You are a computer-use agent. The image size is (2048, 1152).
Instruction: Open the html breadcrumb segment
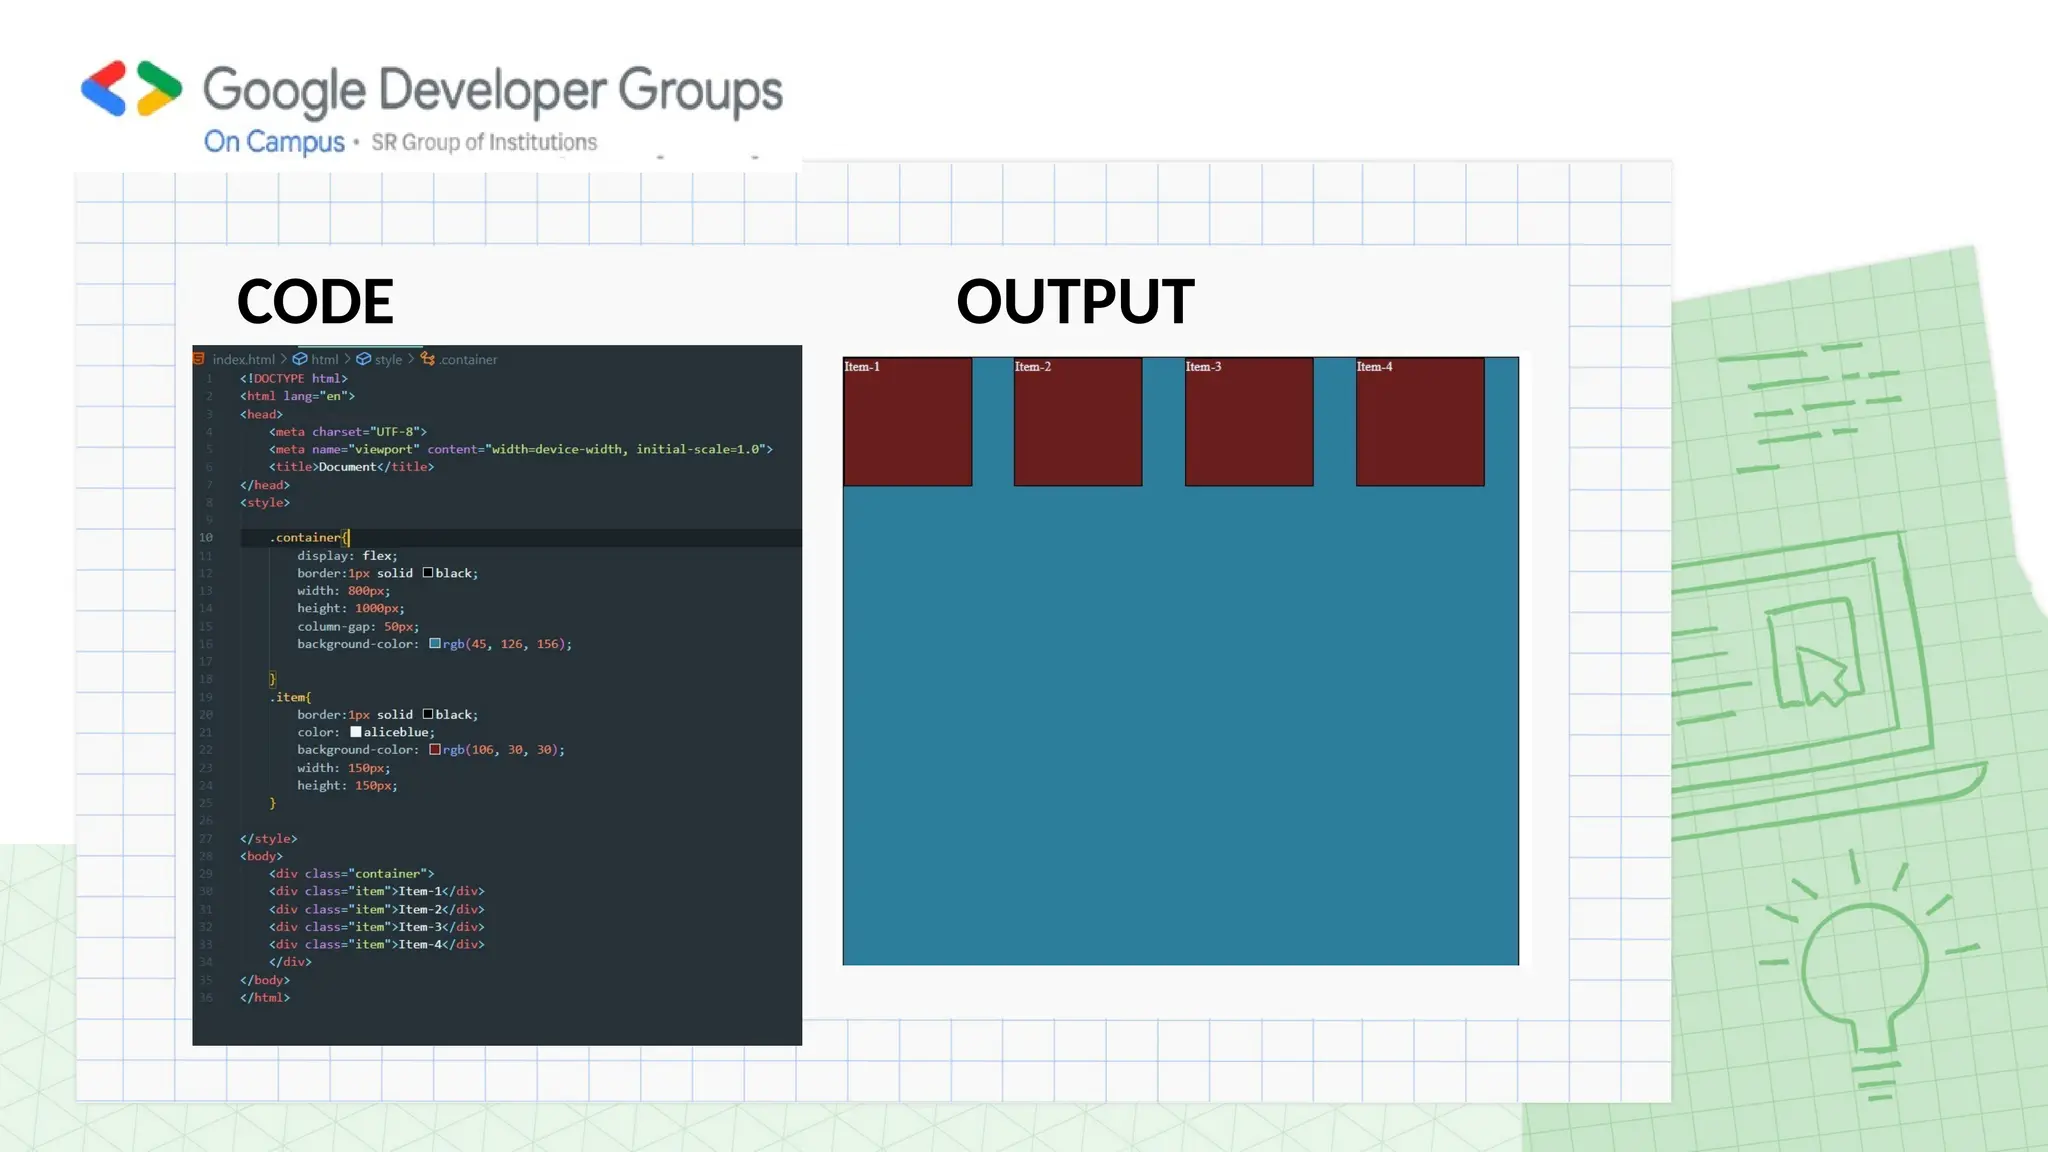coord(324,360)
